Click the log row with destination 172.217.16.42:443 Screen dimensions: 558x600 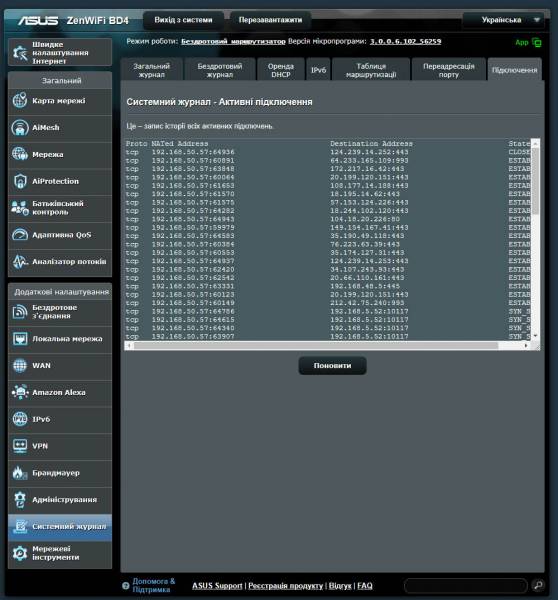[x=328, y=169]
